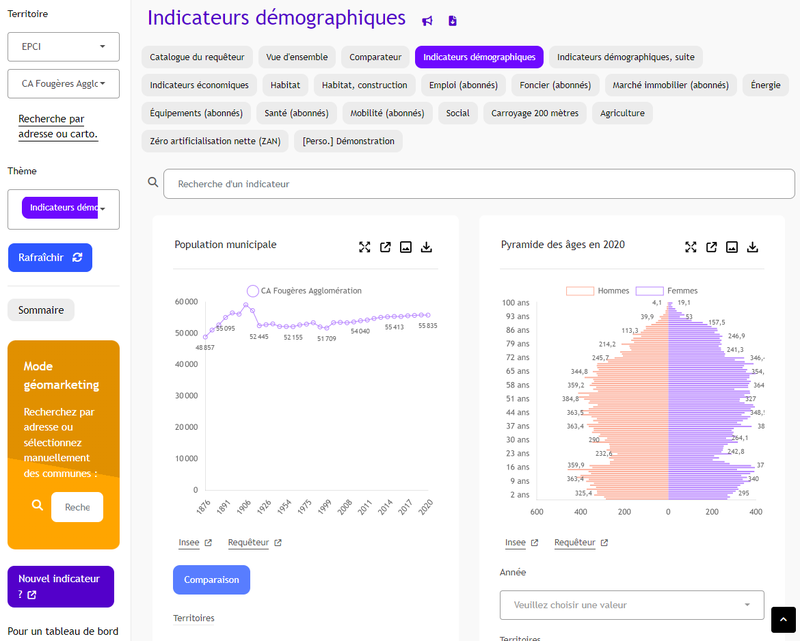Open the CA Fougères Agglo territory dropdown
Screen dimensions: 800x641
pos(63,84)
